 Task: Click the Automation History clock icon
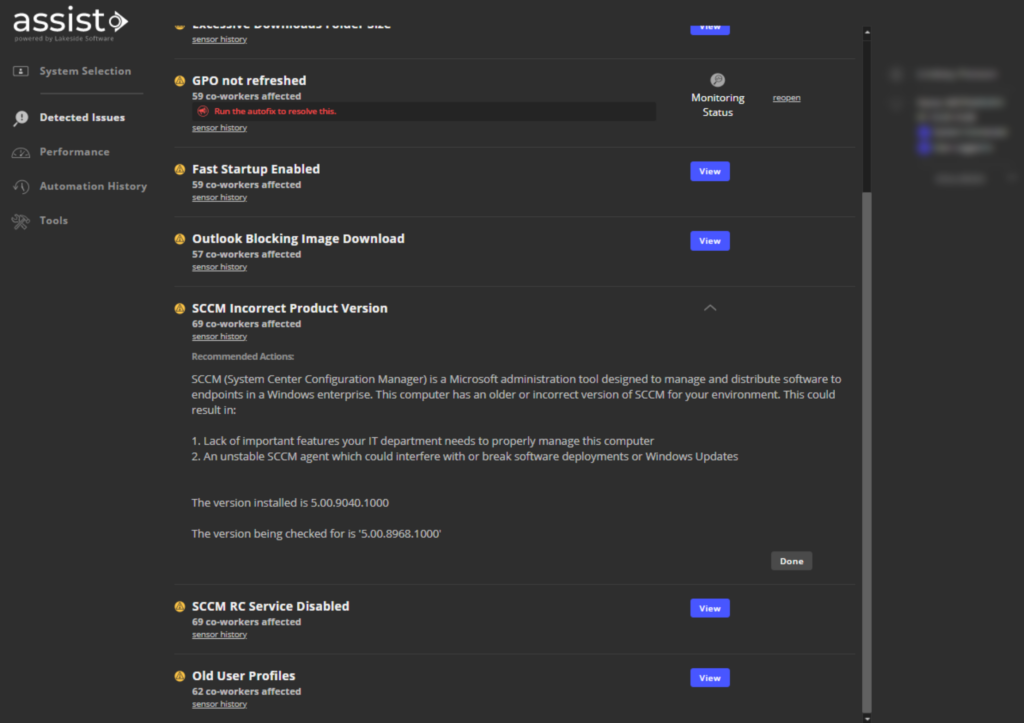coord(21,187)
